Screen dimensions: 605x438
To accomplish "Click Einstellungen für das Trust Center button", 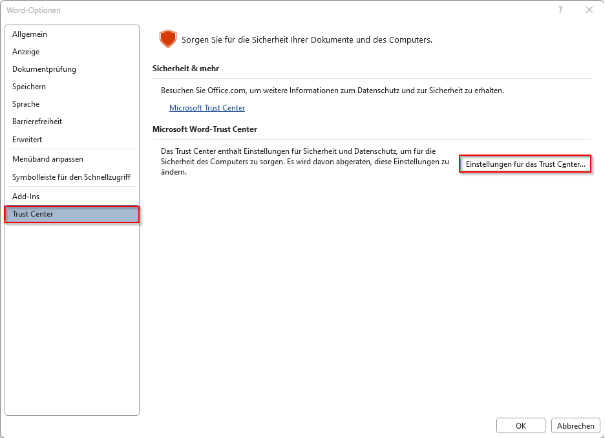I will click(525, 164).
